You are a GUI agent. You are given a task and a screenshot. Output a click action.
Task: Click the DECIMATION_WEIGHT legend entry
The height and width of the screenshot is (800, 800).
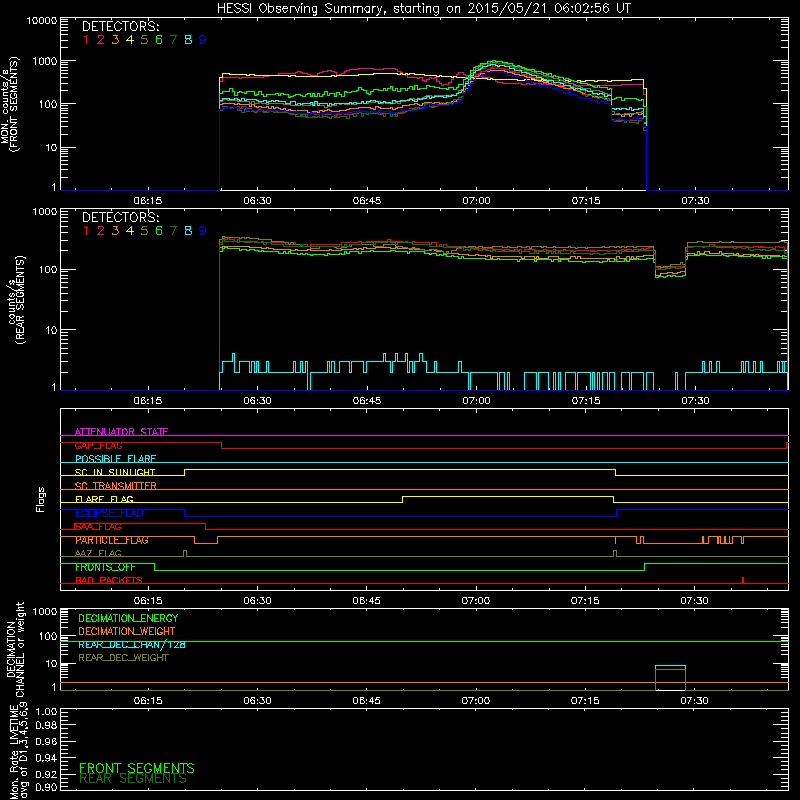pos(127,632)
